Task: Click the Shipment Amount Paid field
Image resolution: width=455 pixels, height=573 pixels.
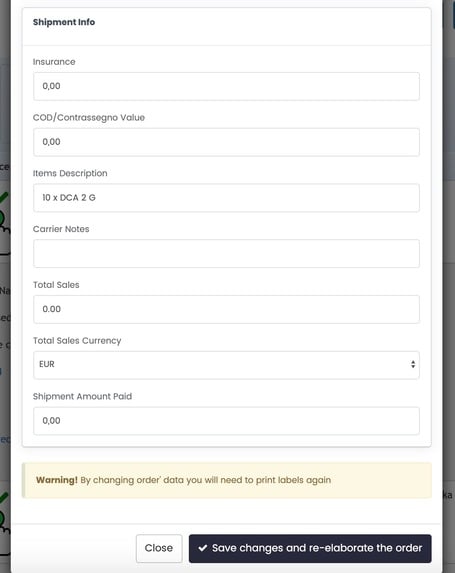Action: [226, 421]
